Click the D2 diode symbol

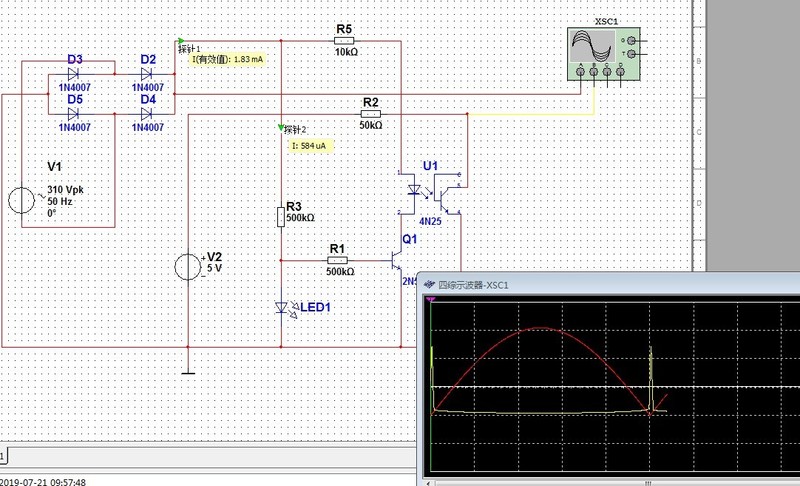pos(147,72)
